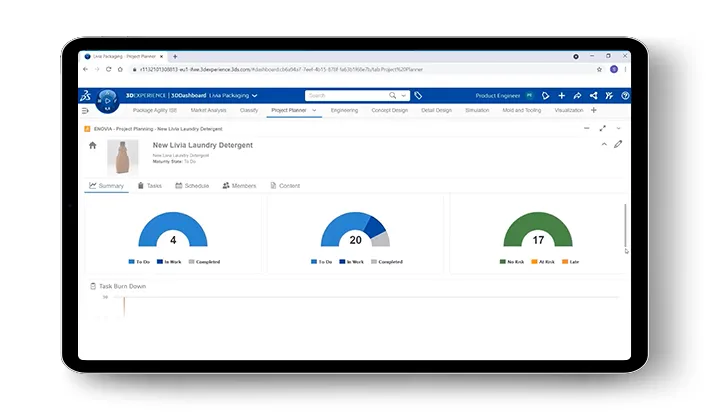Click the tag icon beside search
The image size is (712, 412).
click(418, 95)
